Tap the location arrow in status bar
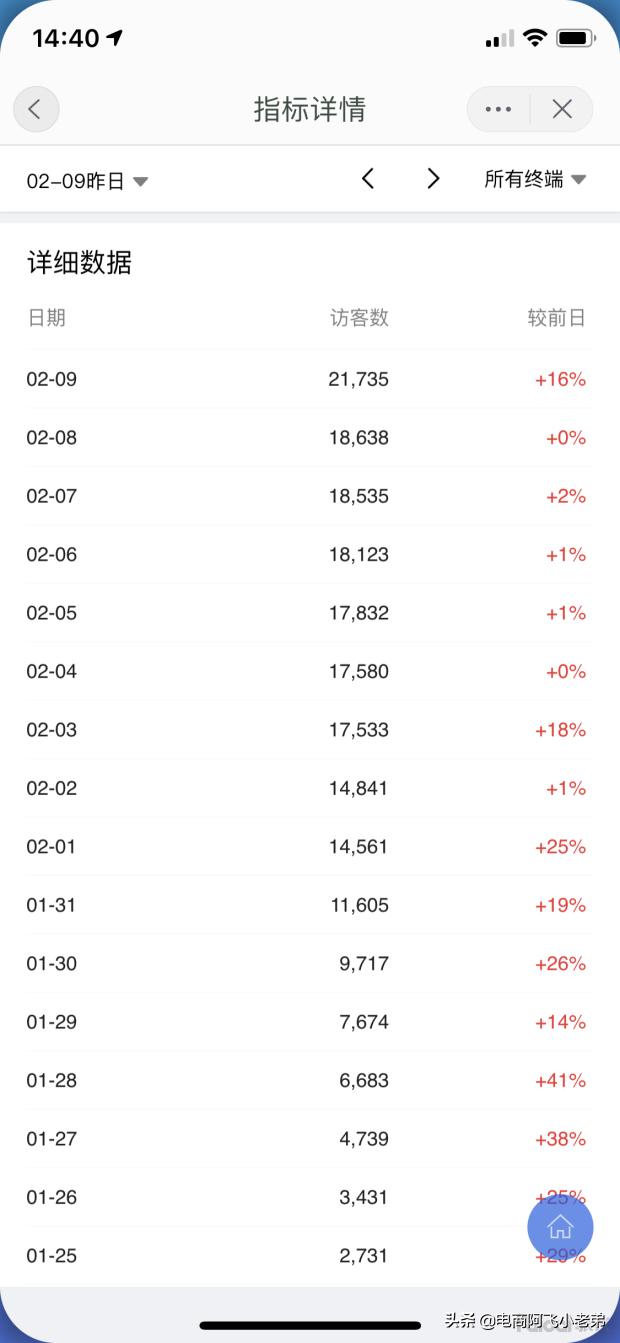The width and height of the screenshot is (620, 1343). (115, 38)
